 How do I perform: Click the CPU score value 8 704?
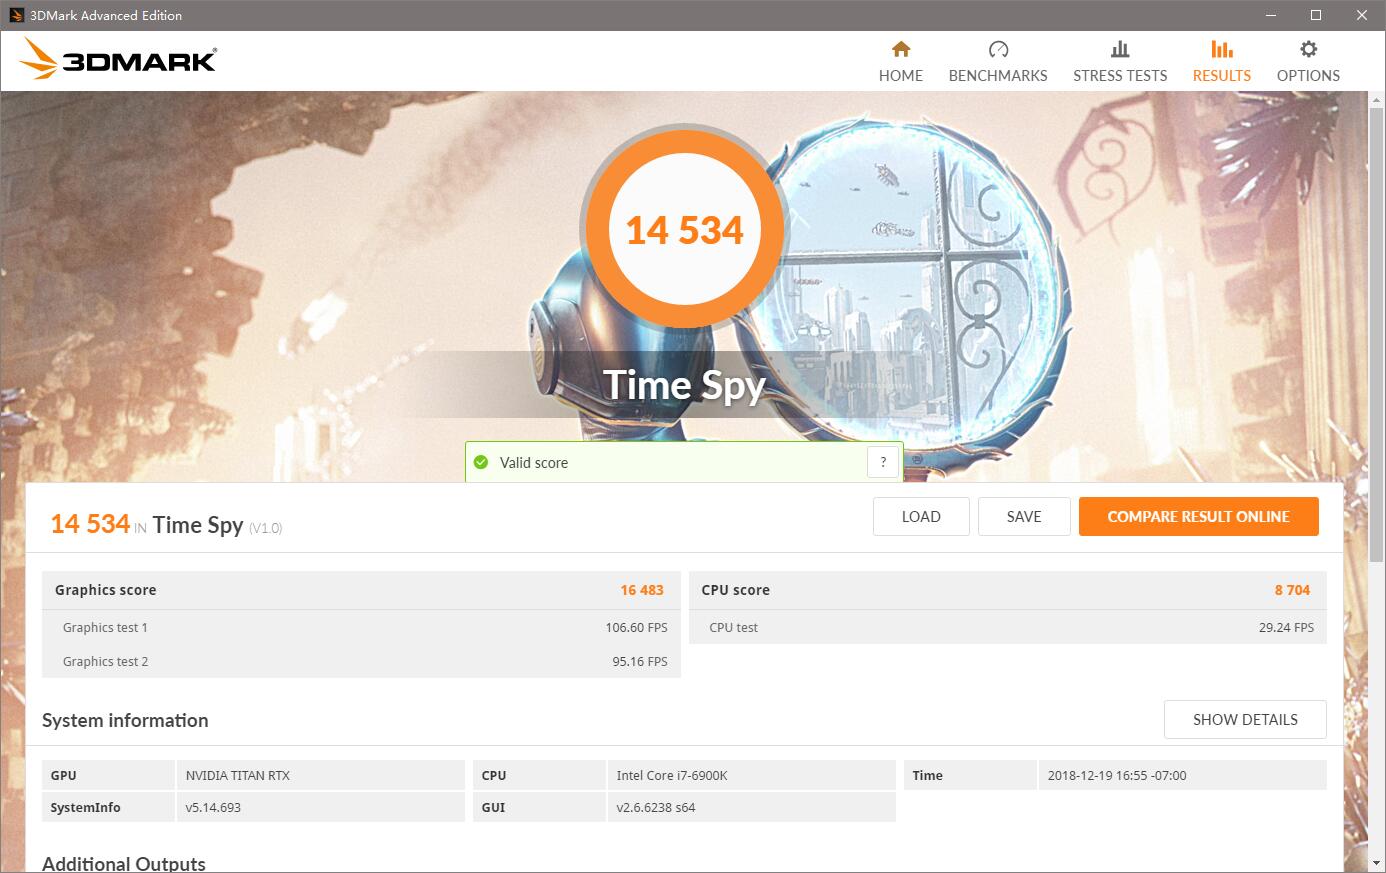click(1292, 590)
